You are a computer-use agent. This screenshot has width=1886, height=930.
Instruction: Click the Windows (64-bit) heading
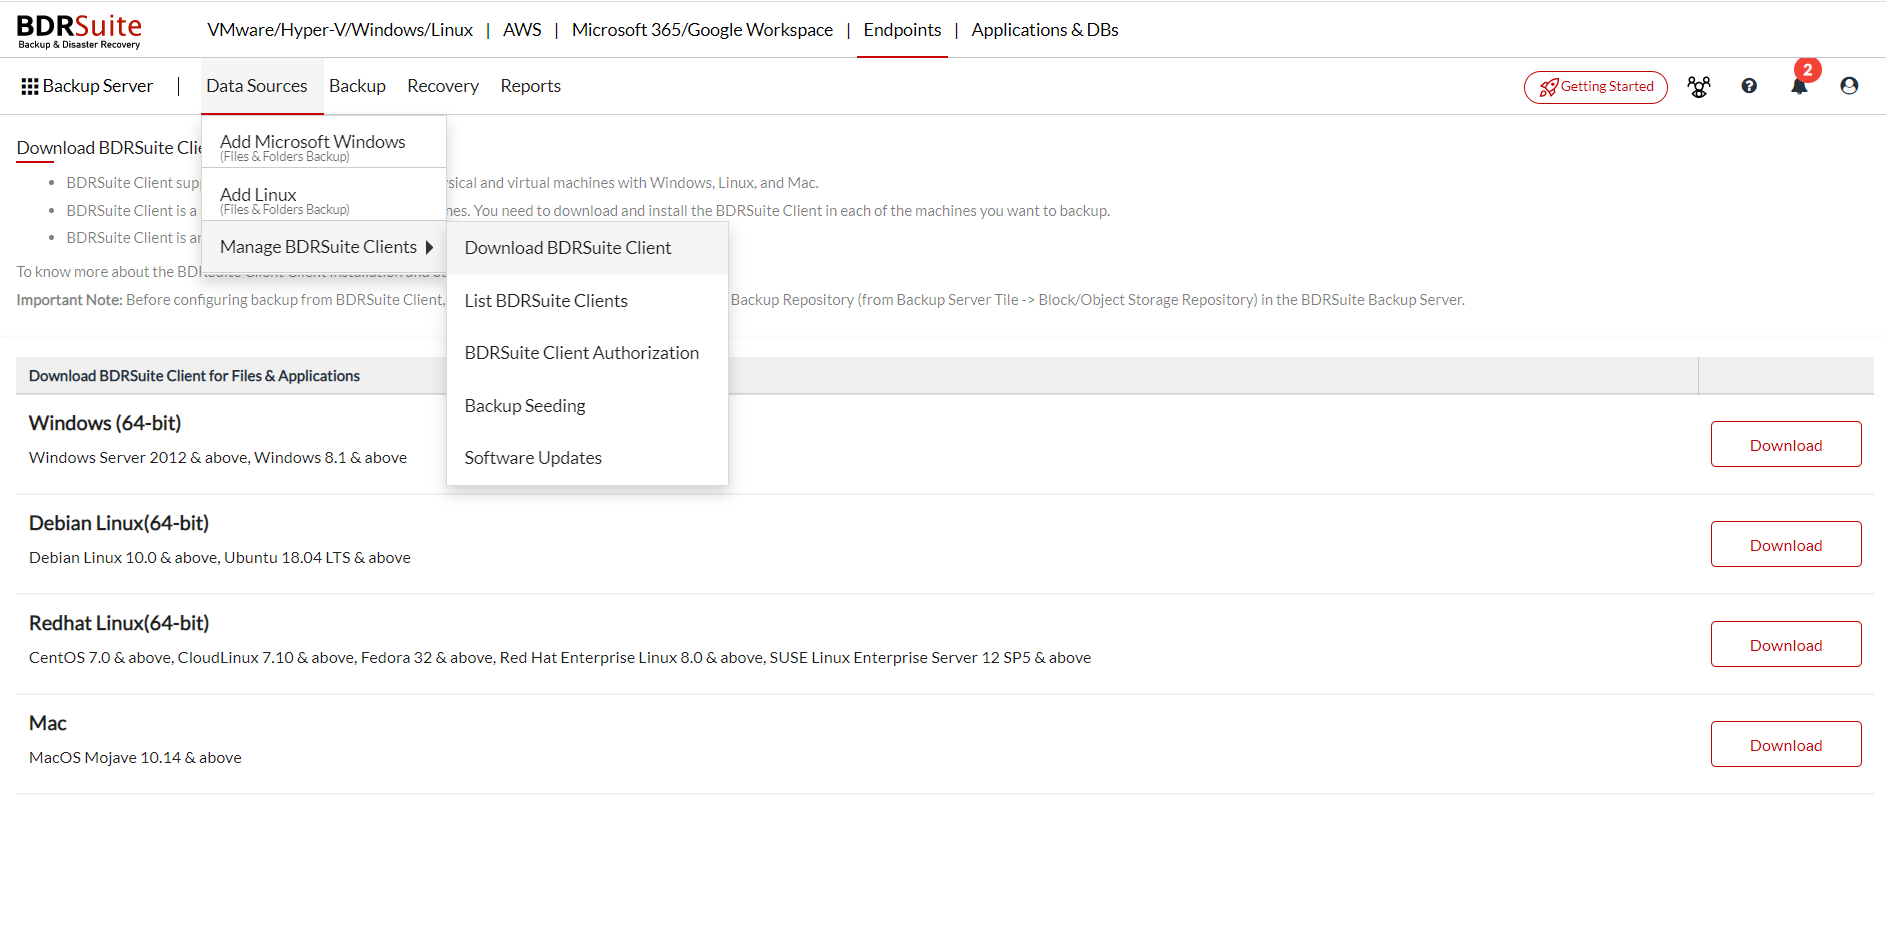pos(105,423)
